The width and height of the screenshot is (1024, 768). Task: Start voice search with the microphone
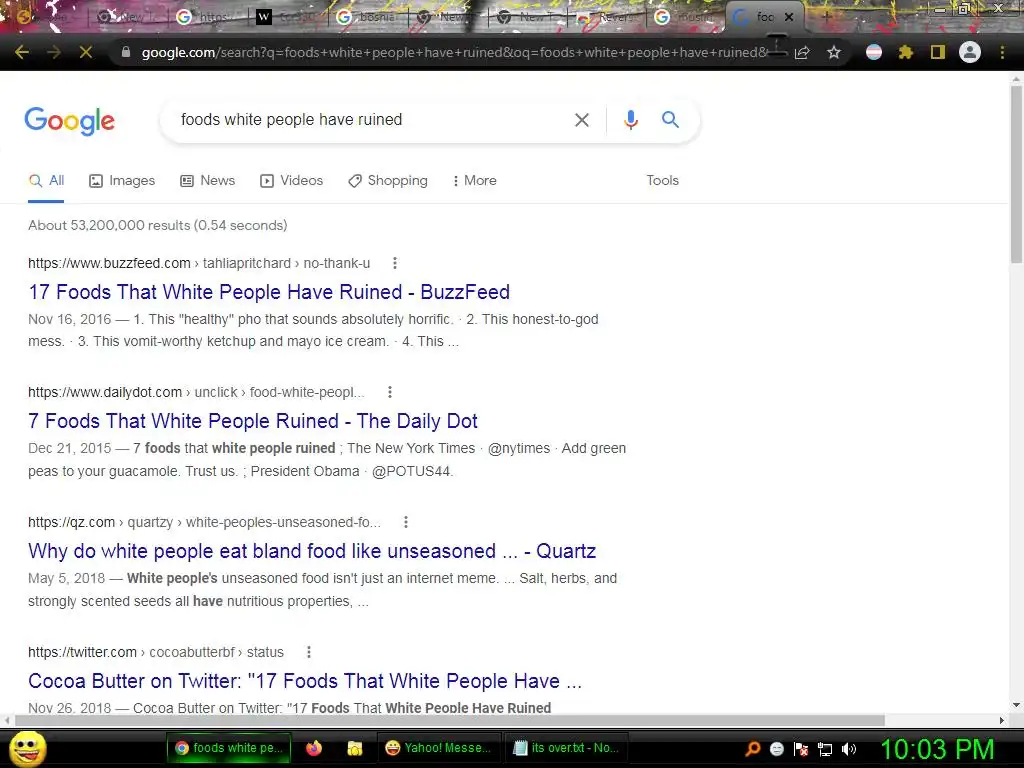pyautogui.click(x=630, y=120)
